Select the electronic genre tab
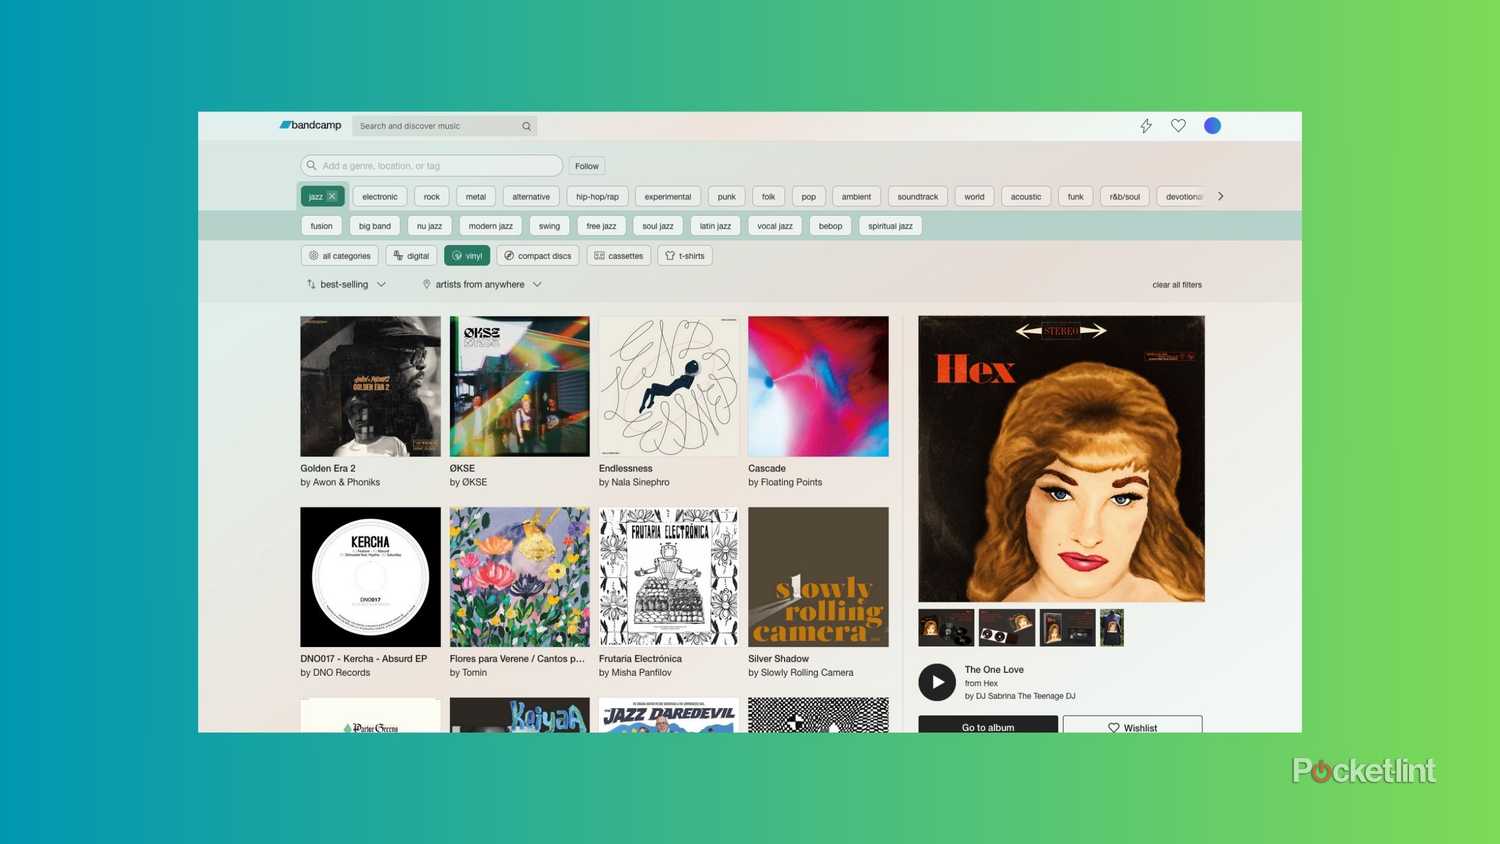 379,196
